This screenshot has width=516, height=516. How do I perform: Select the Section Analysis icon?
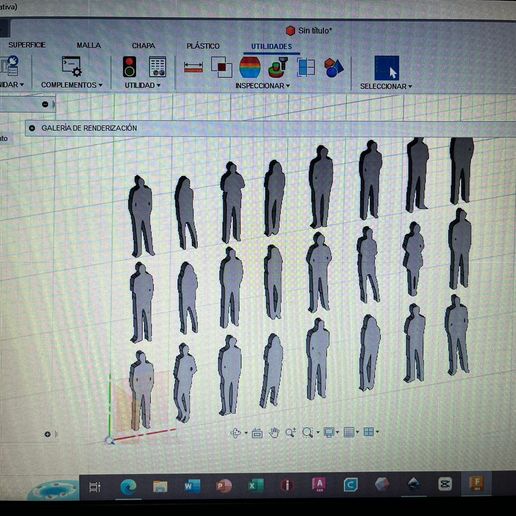click(x=306, y=67)
